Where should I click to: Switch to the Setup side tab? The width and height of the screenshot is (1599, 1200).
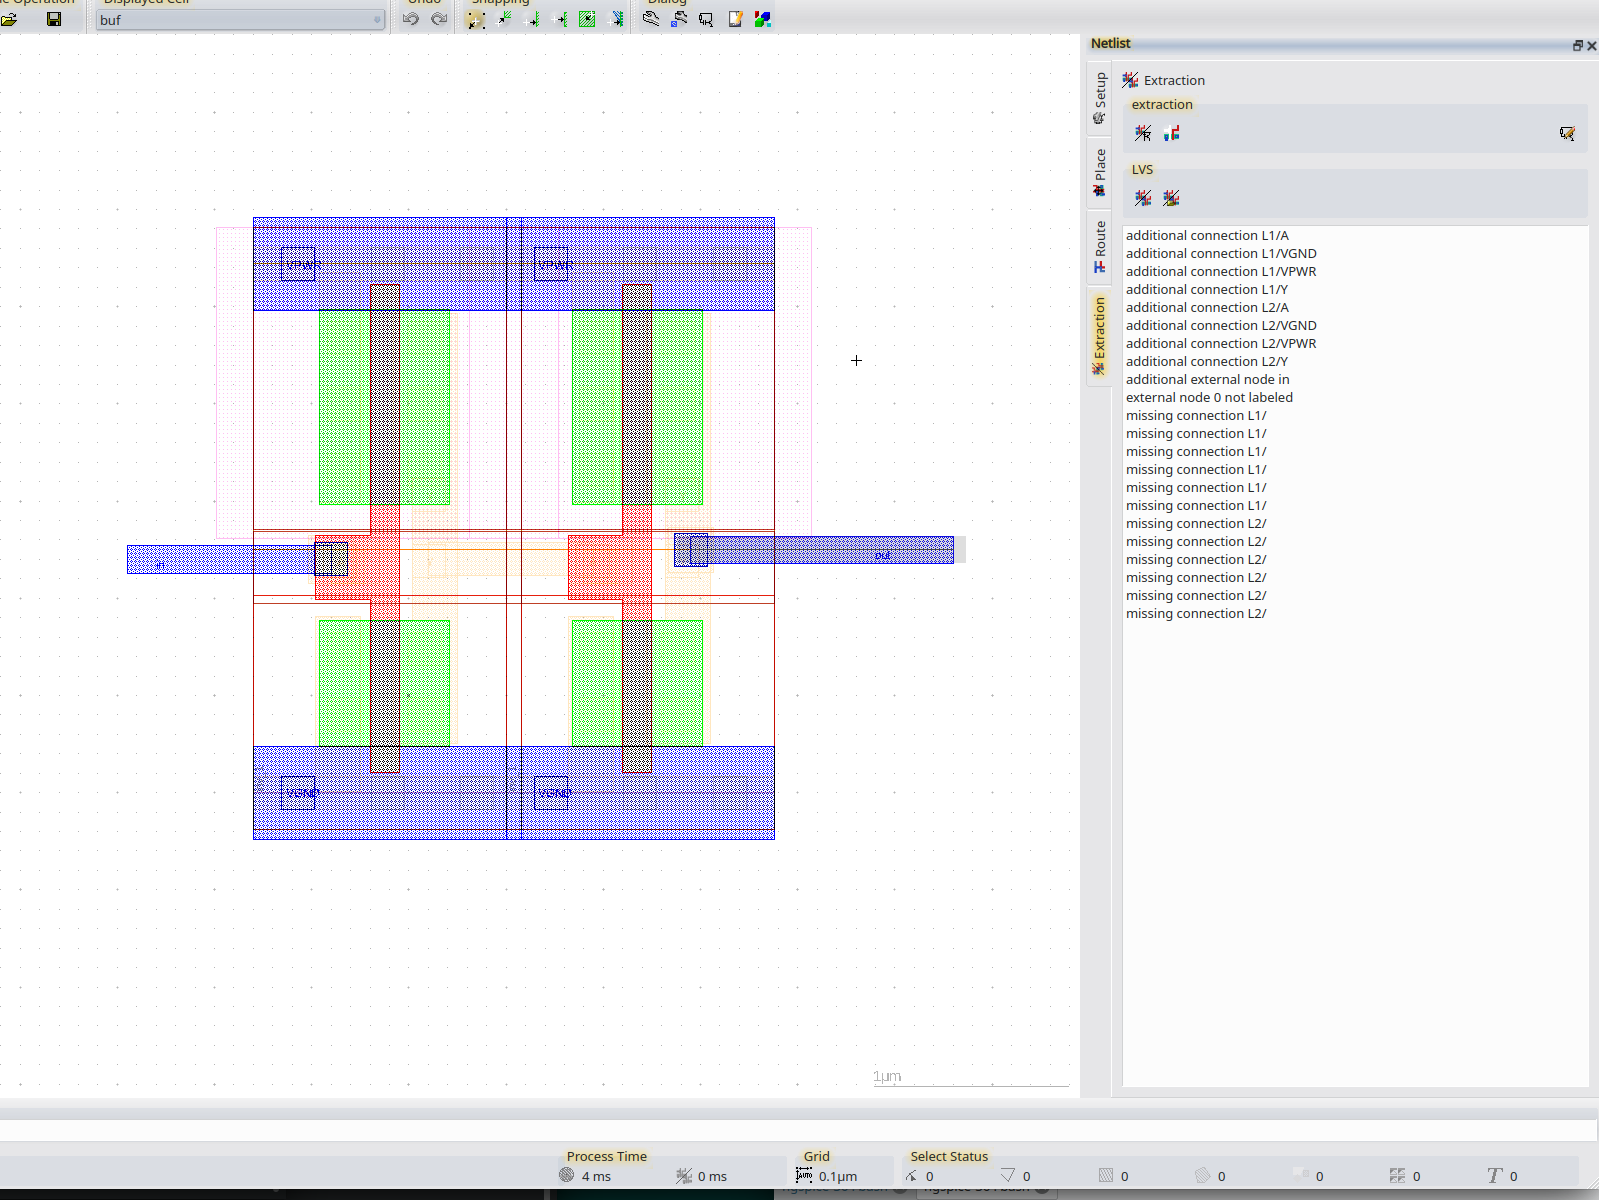tap(1100, 98)
